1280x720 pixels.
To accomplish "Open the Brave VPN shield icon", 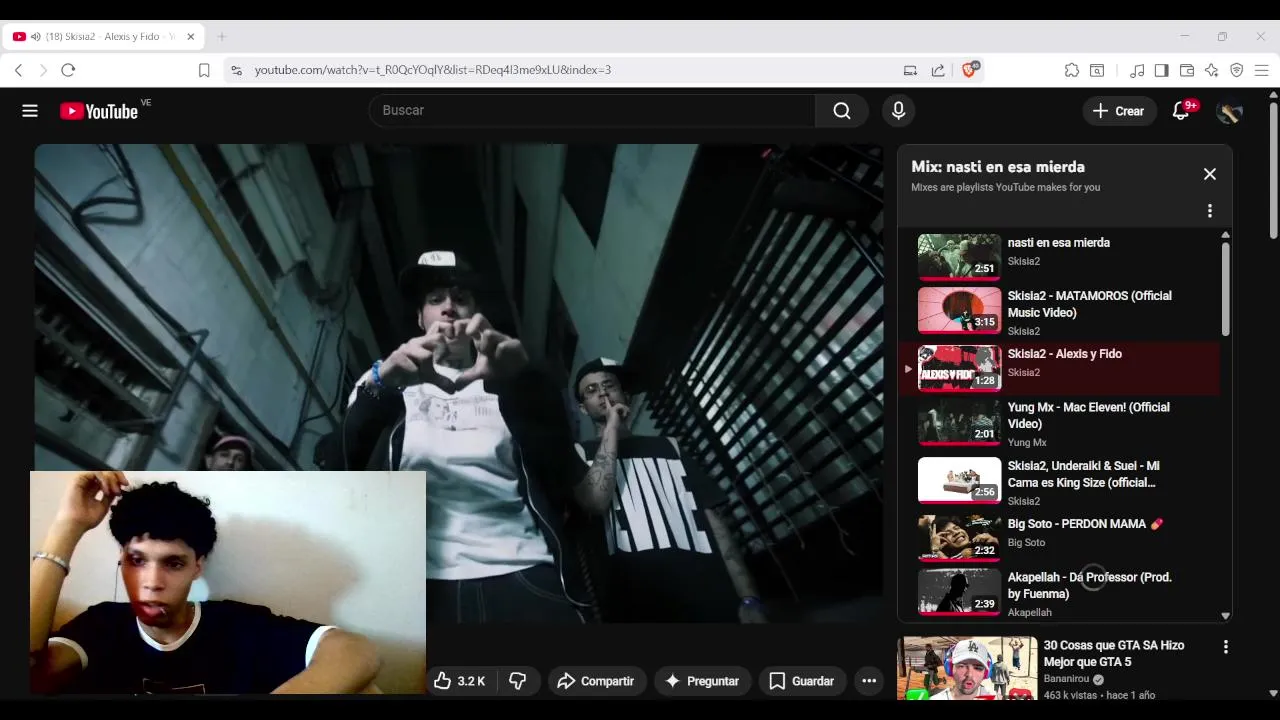I will click(x=1236, y=70).
